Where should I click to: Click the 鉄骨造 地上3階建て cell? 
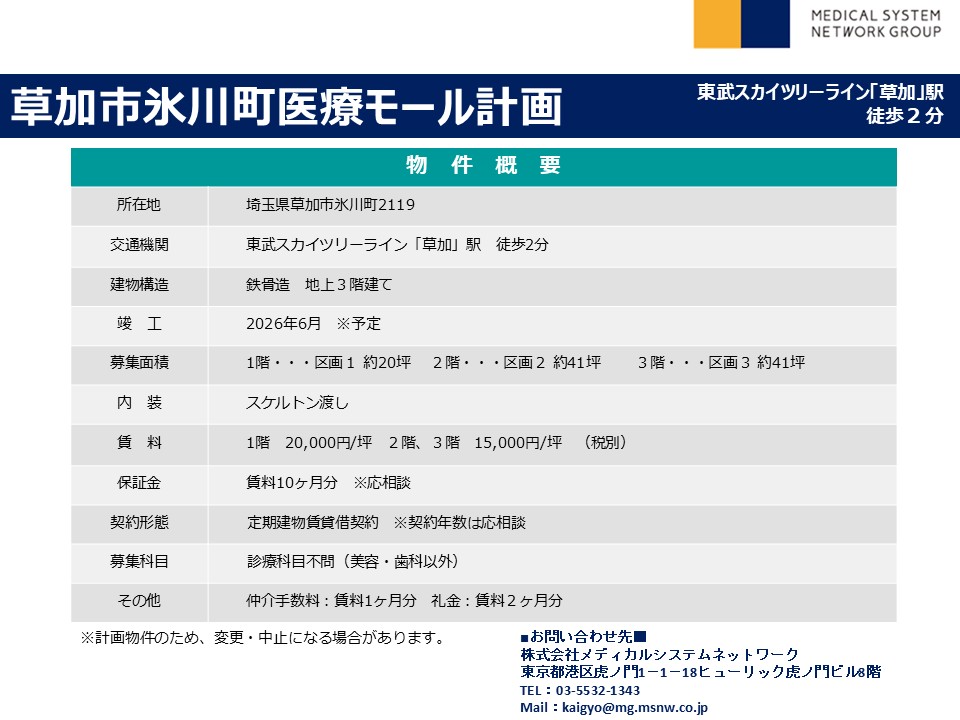pos(319,285)
